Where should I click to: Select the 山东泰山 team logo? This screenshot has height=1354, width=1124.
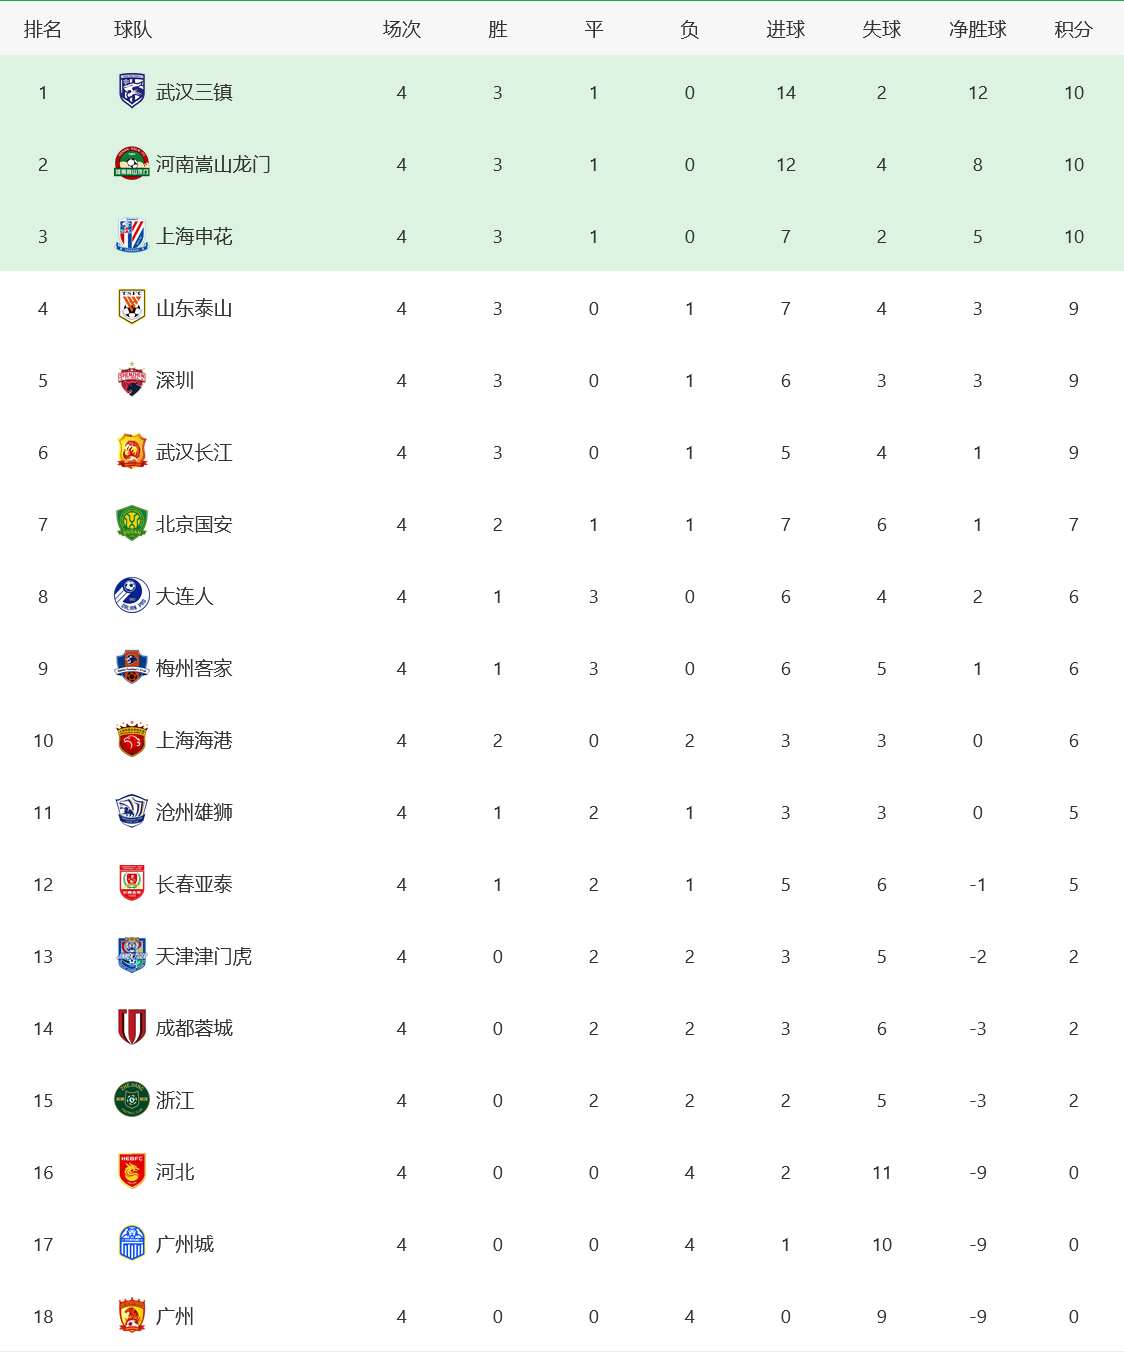coord(132,308)
